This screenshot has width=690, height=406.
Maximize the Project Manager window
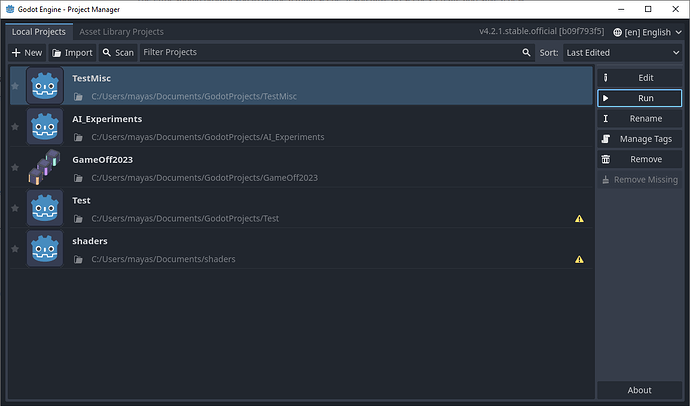click(x=648, y=9)
